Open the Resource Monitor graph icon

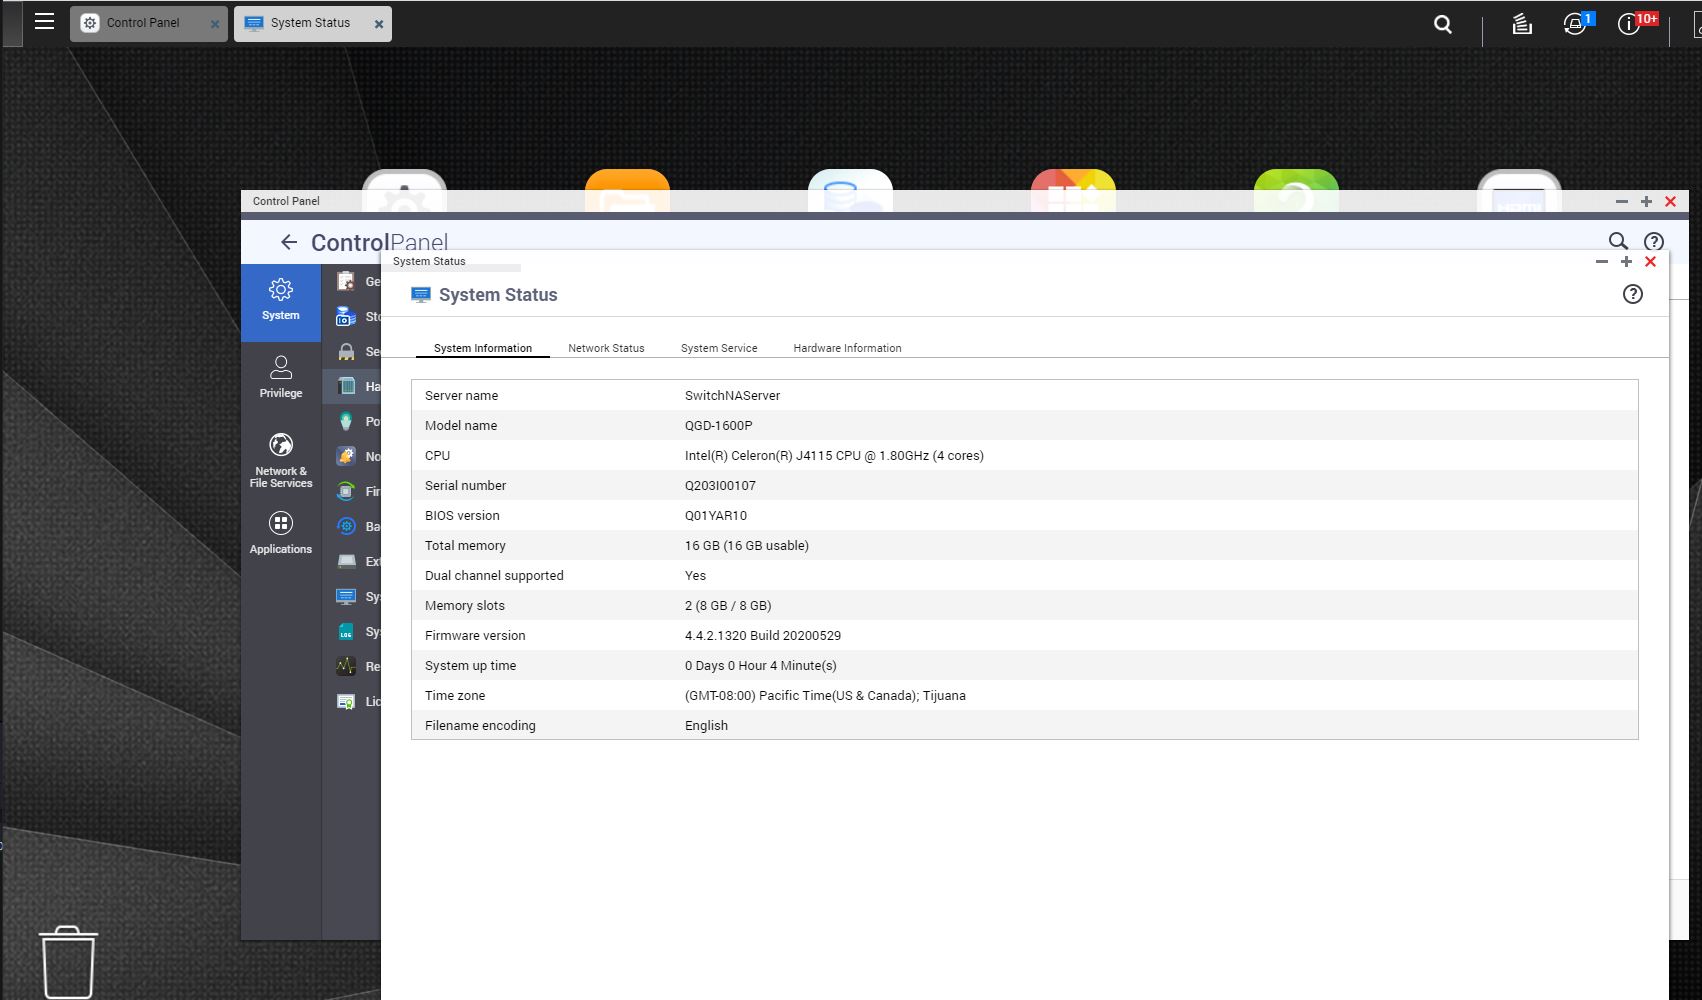[x=346, y=666]
